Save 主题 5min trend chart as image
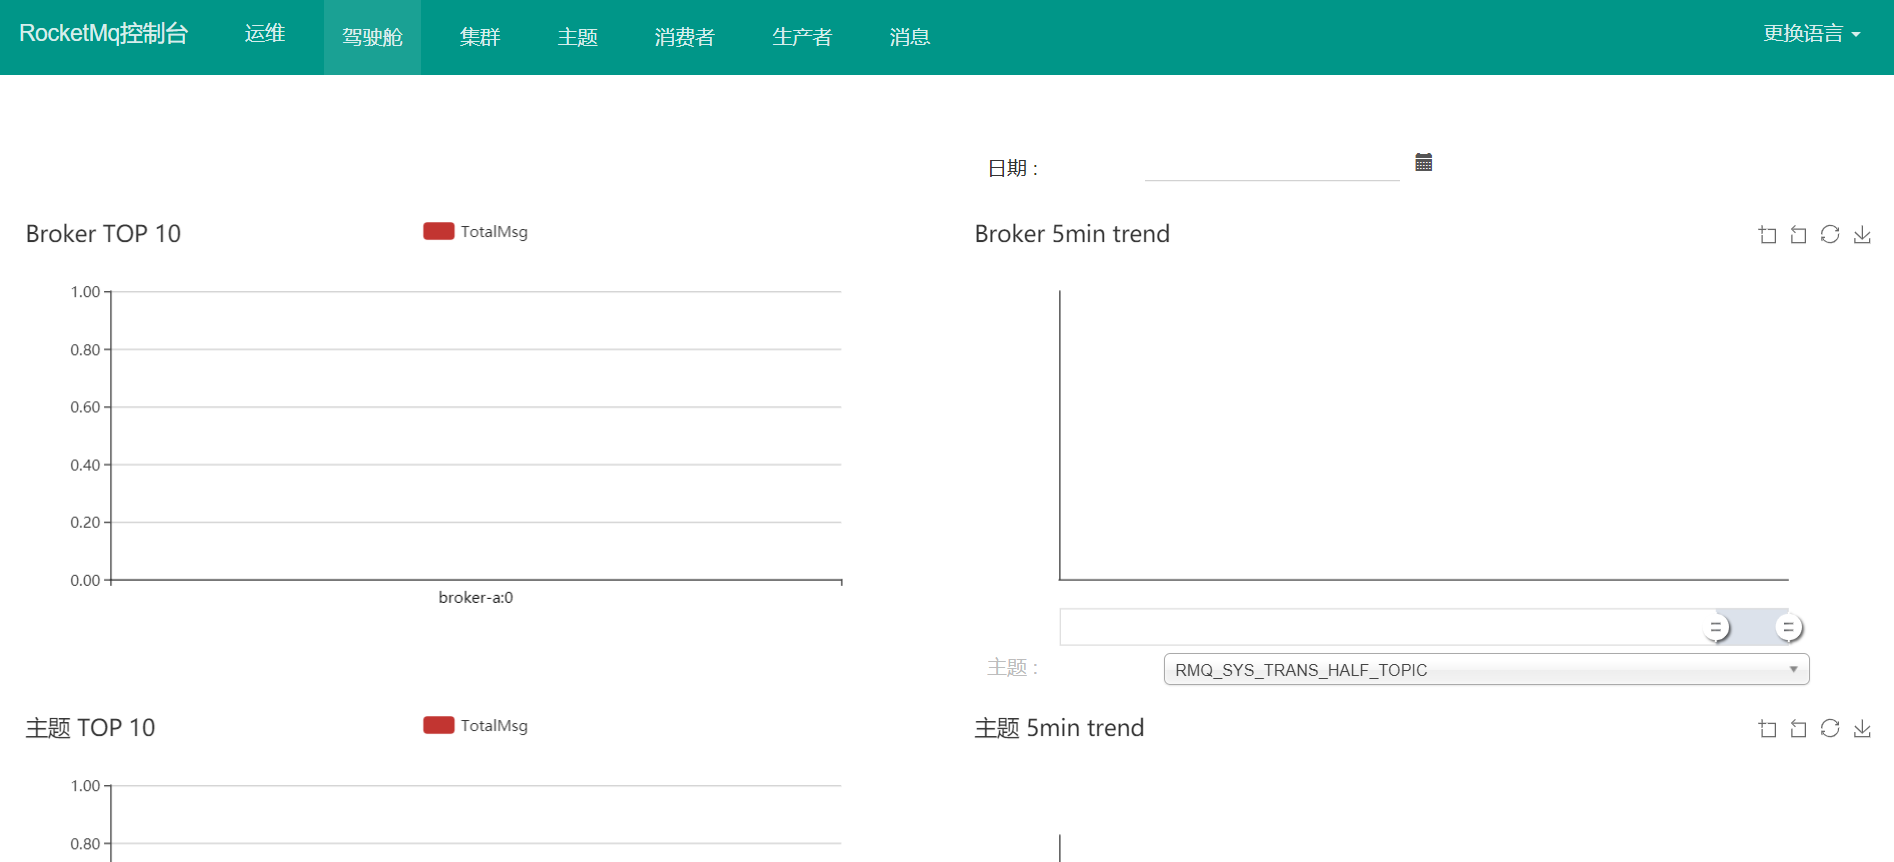 pos(1862,728)
